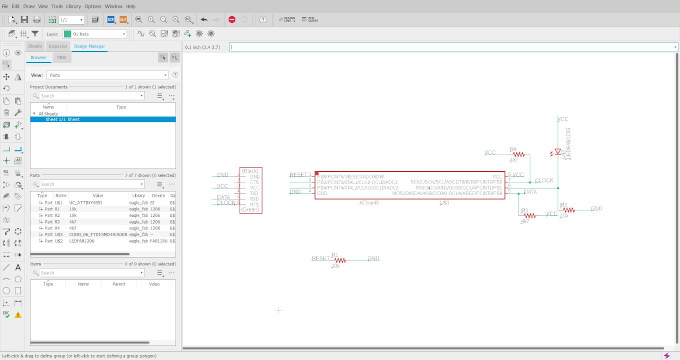Open the Draw menu

click(x=29, y=6)
